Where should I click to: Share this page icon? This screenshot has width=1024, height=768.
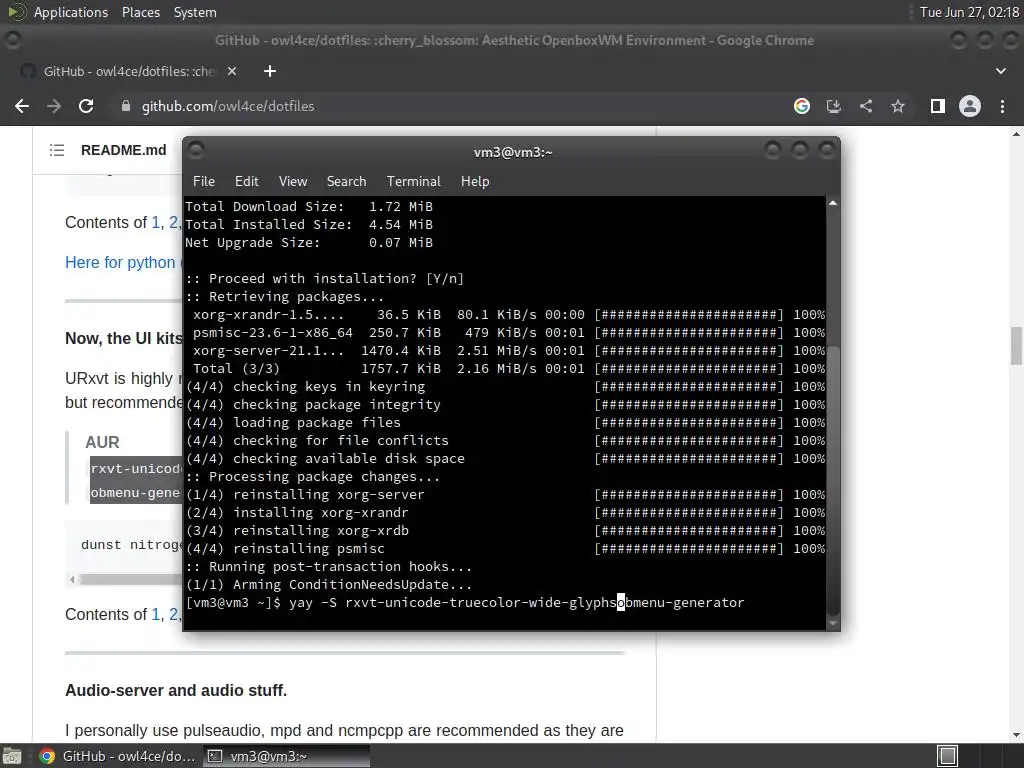pyautogui.click(x=866, y=106)
